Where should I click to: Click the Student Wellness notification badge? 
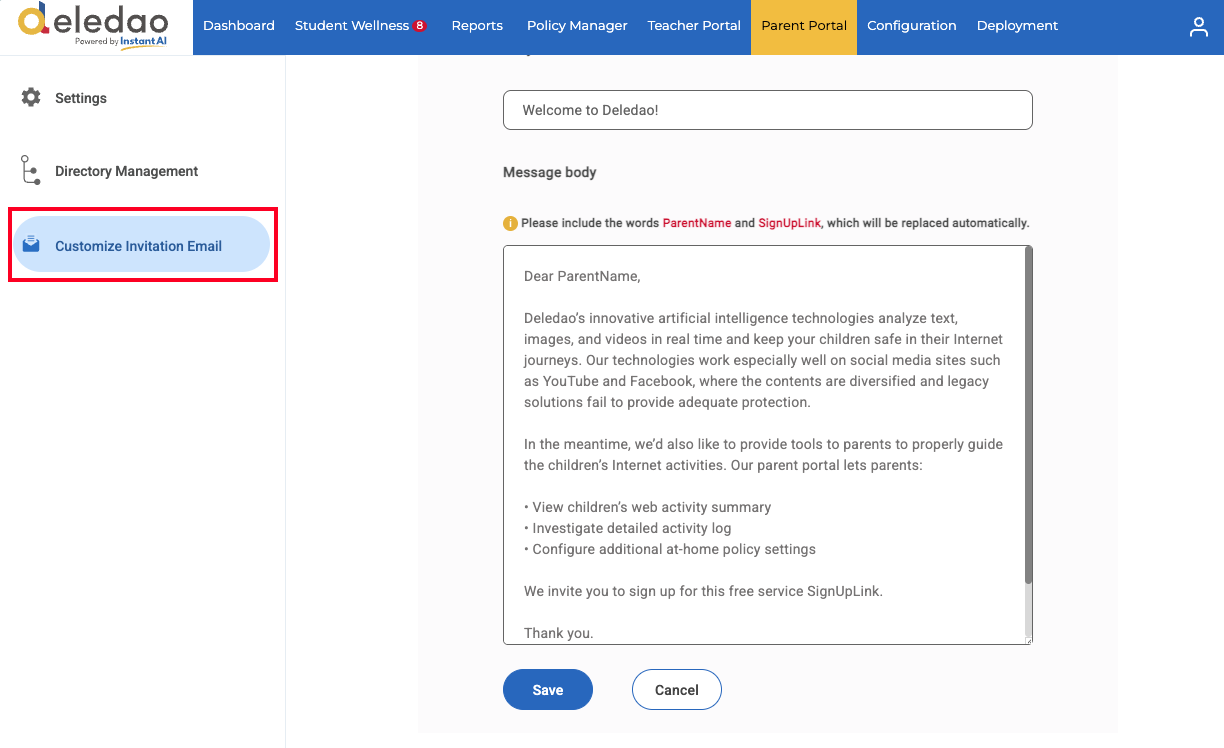pos(420,26)
